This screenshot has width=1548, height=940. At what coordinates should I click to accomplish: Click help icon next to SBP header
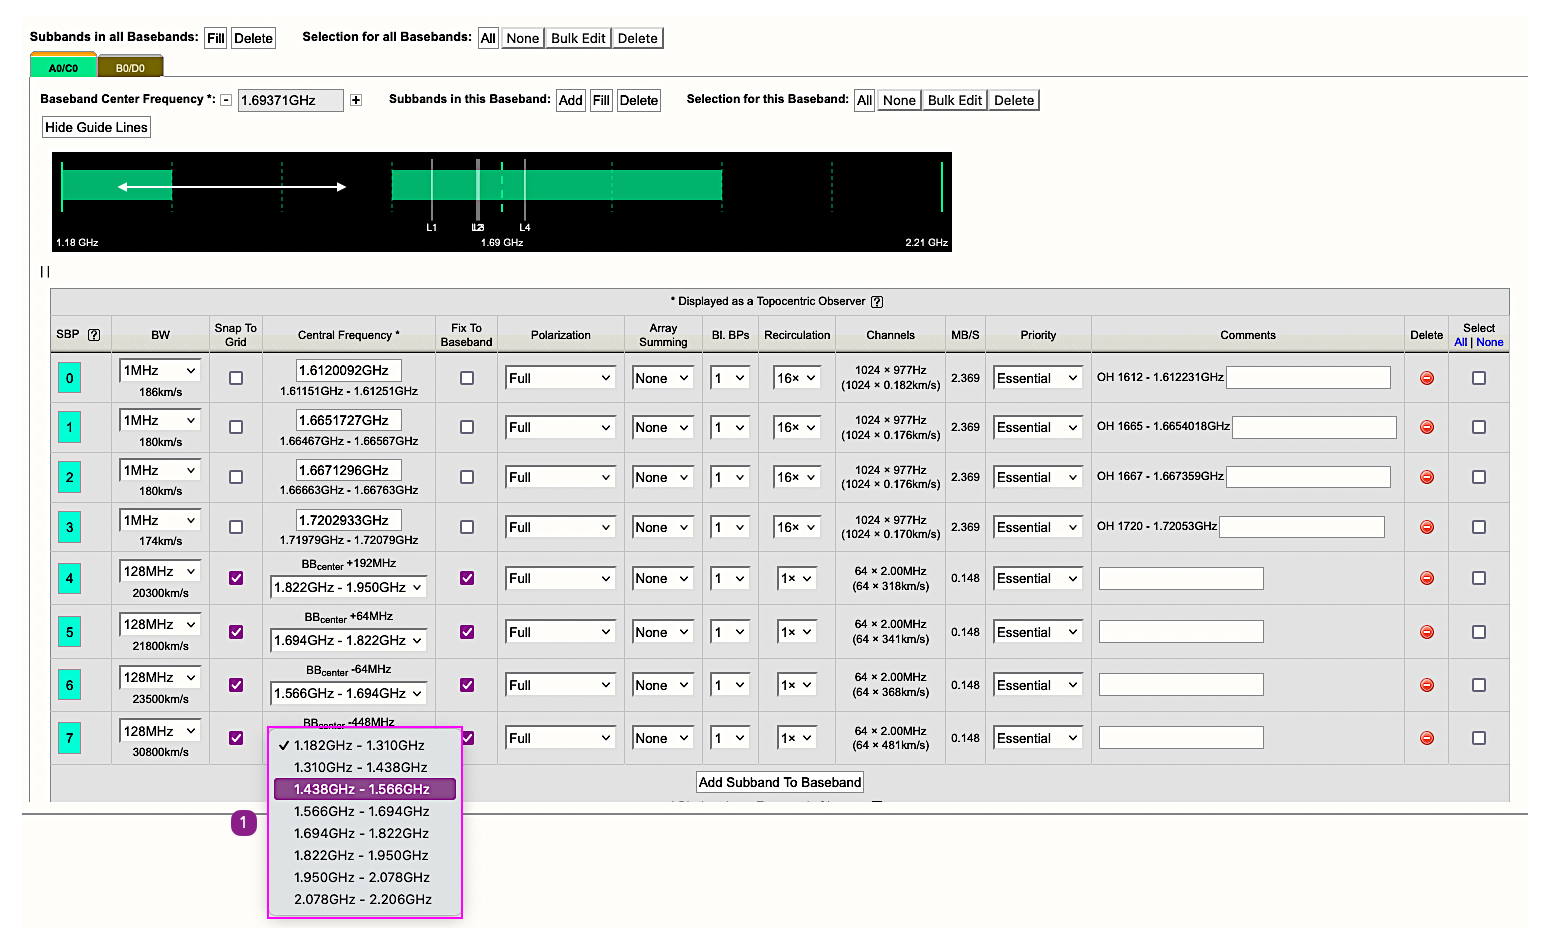94,335
